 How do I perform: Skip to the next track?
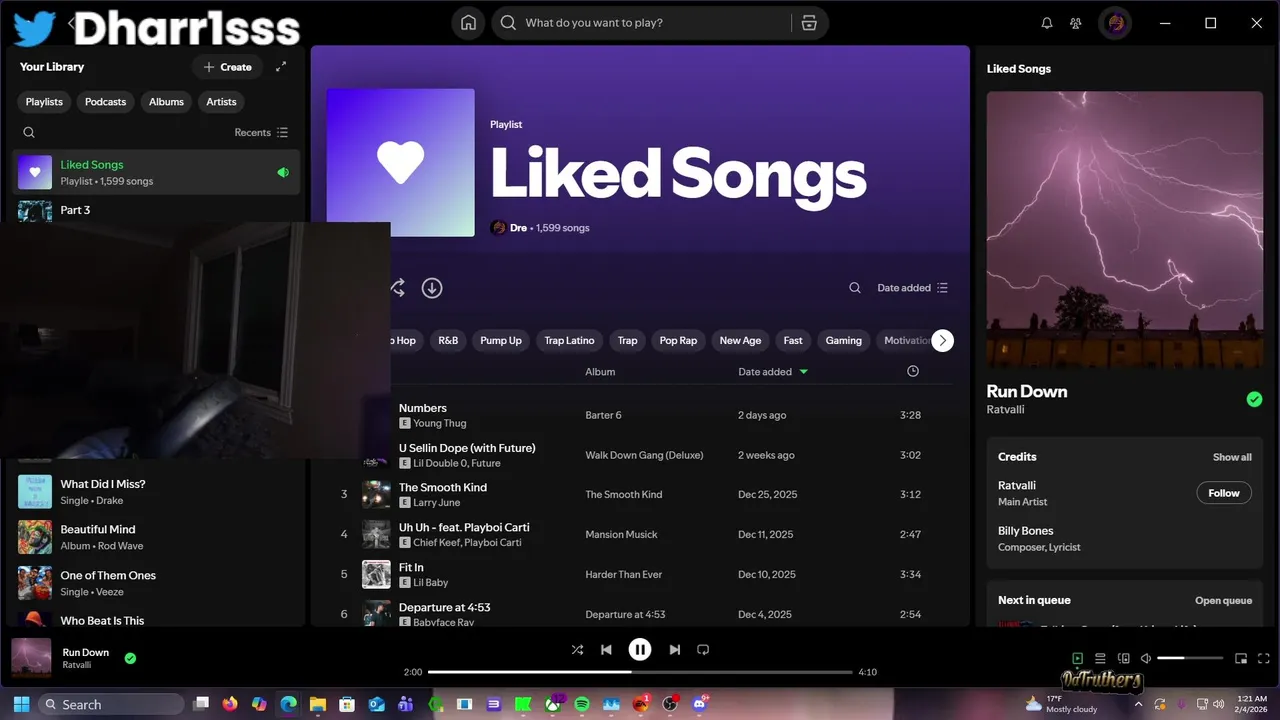coord(674,650)
